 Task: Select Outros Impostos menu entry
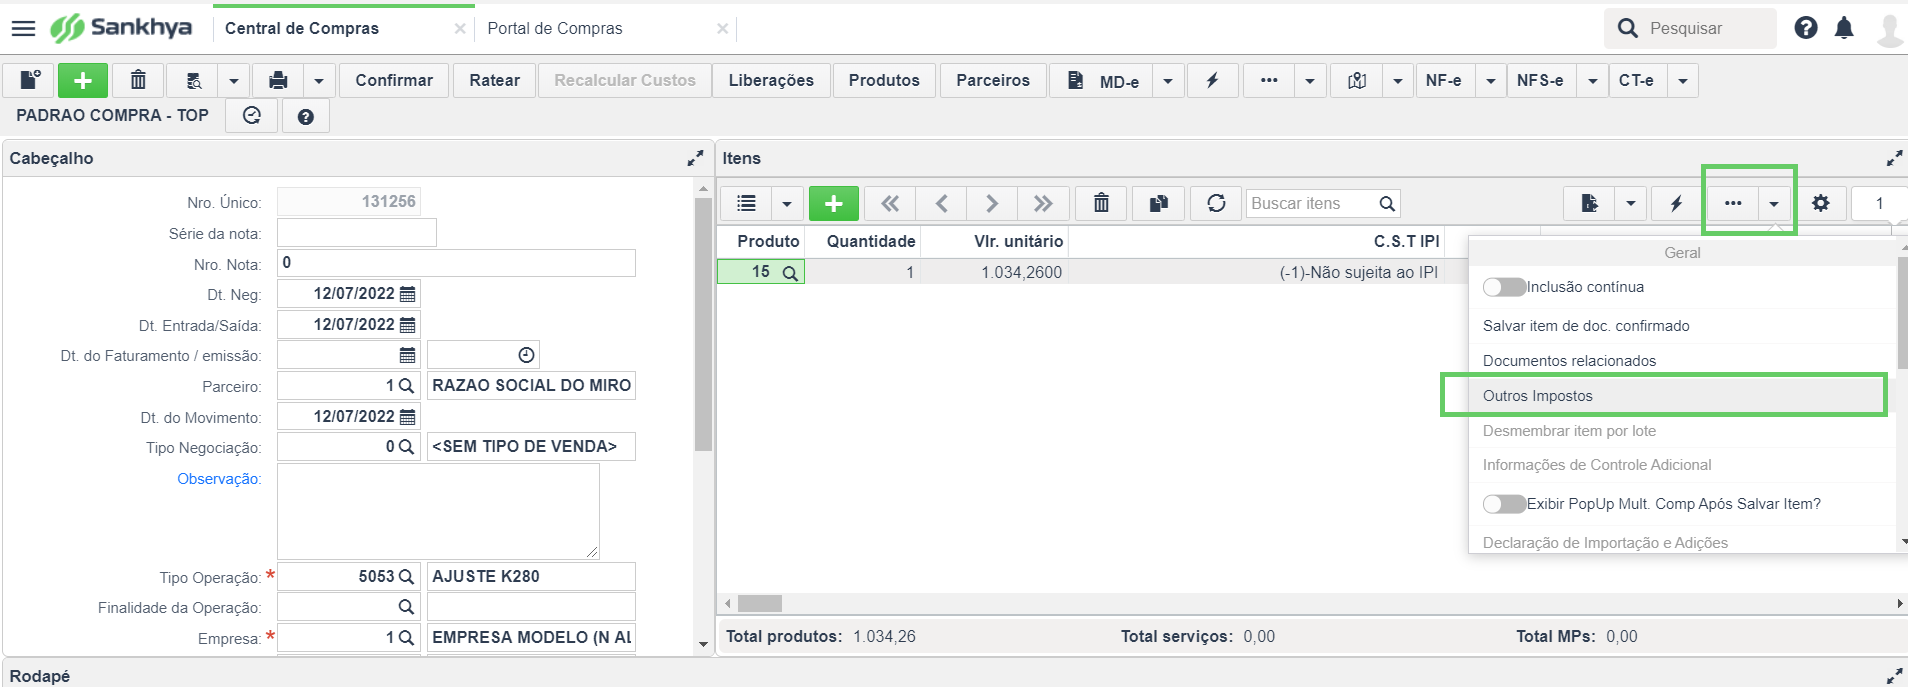pyautogui.click(x=1682, y=396)
